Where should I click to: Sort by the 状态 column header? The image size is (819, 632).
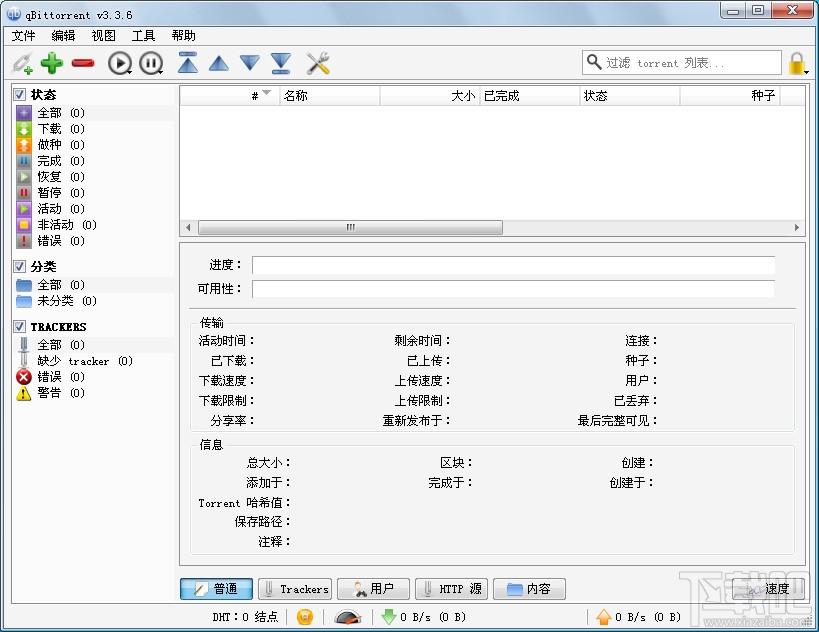629,96
